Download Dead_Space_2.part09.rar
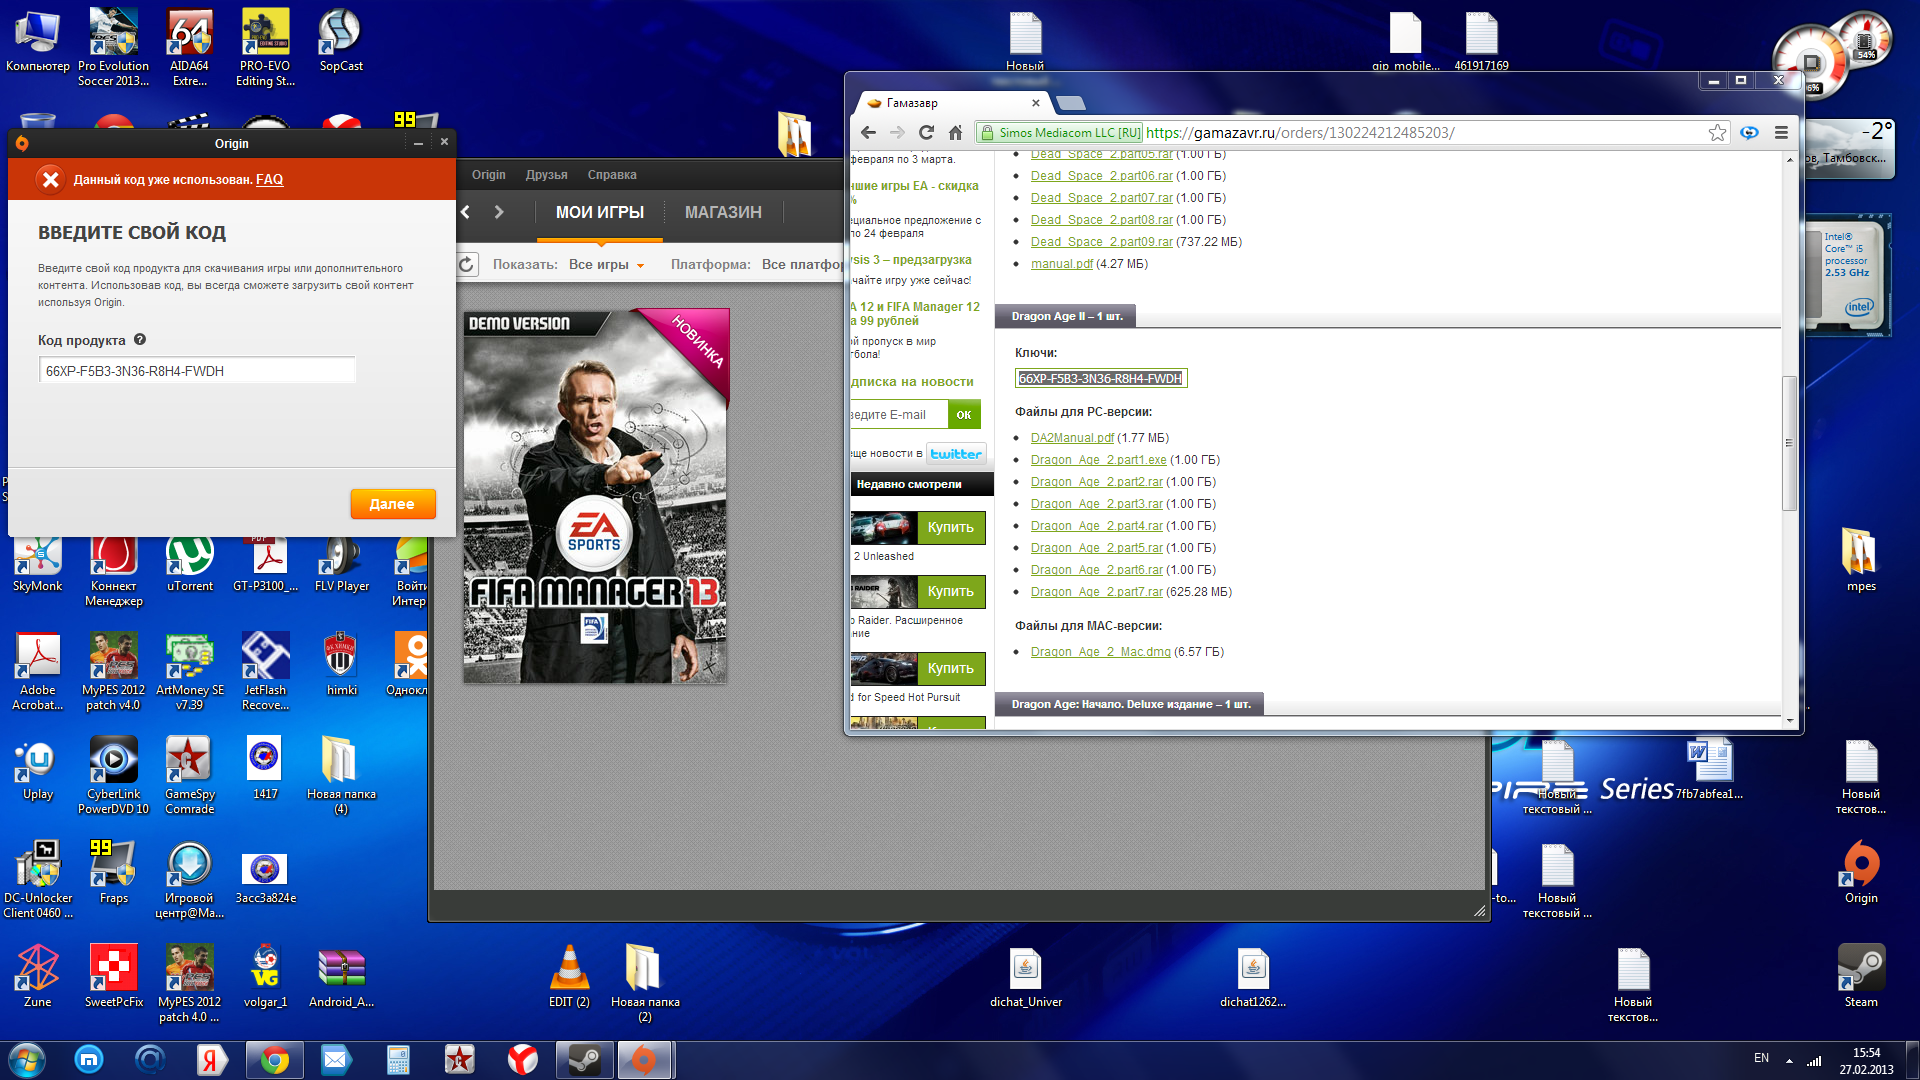This screenshot has width=1920, height=1080. 1101,241
